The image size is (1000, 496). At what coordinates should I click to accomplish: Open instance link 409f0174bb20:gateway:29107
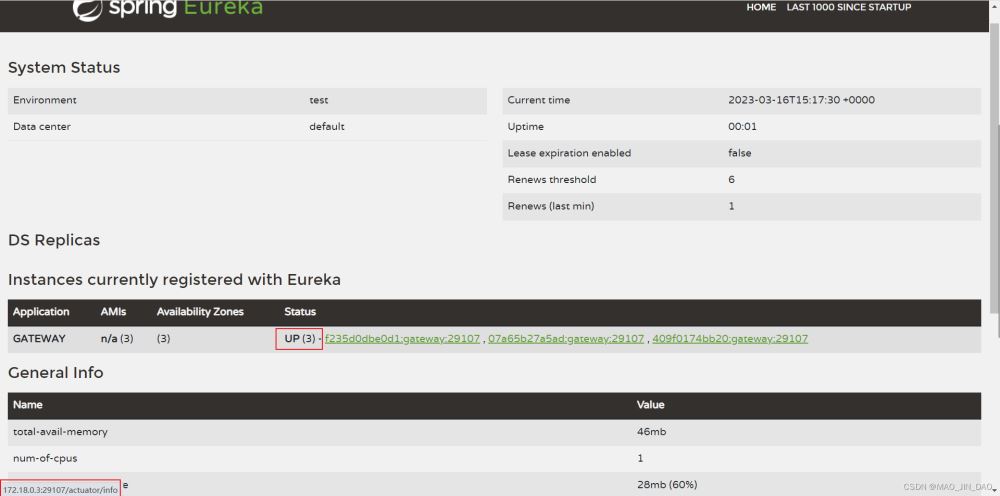(x=730, y=339)
